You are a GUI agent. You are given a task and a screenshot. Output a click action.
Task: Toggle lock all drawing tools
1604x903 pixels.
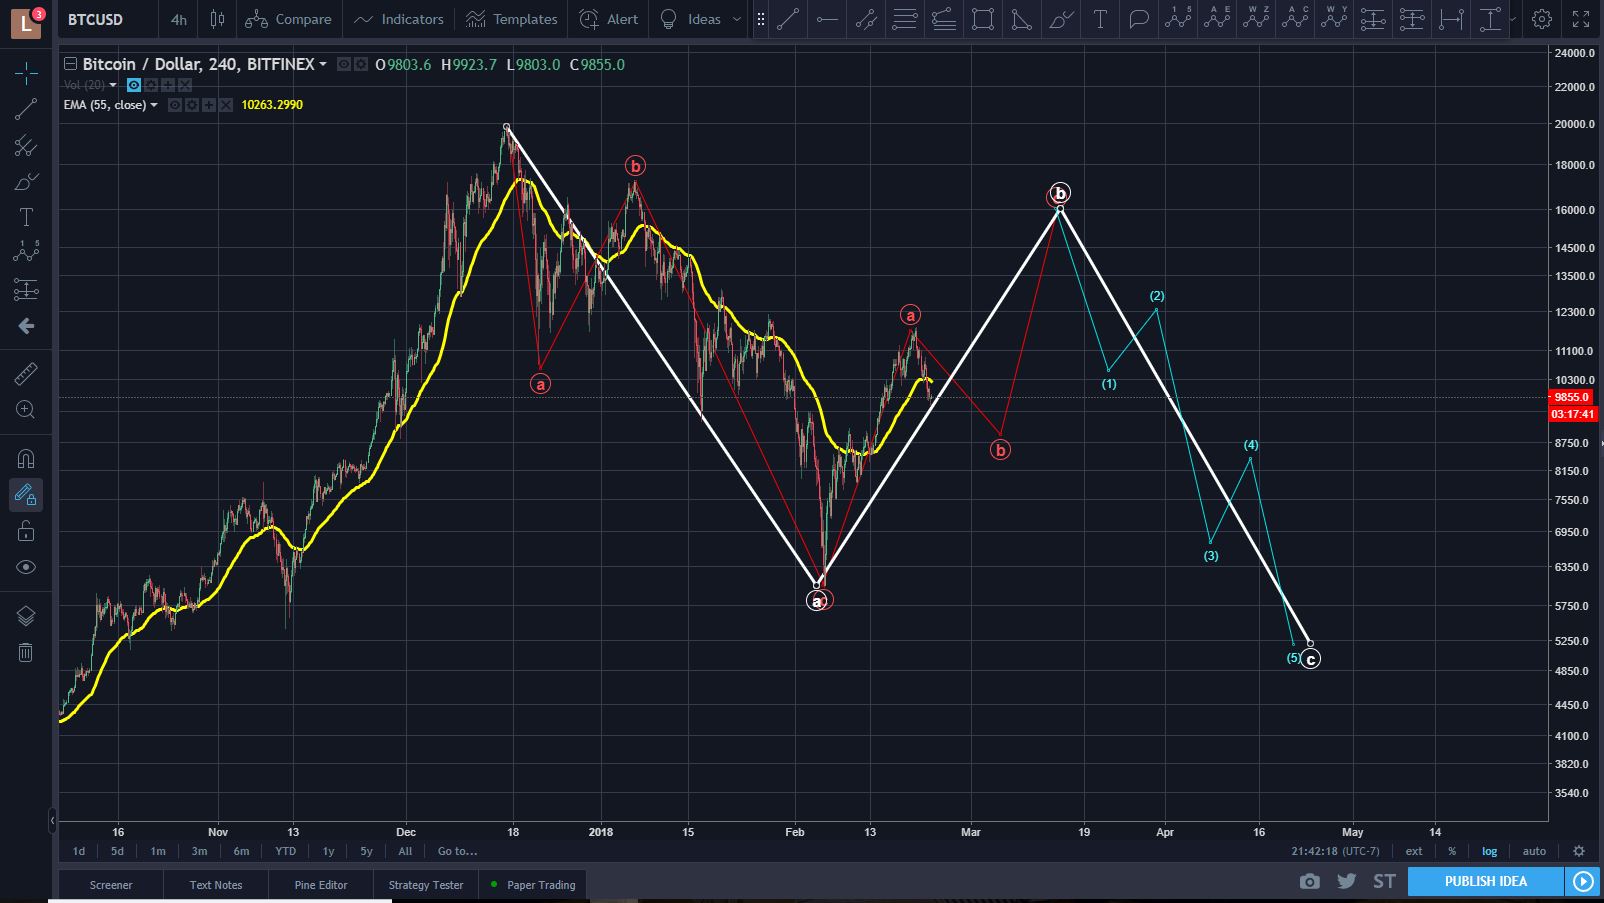tap(26, 531)
